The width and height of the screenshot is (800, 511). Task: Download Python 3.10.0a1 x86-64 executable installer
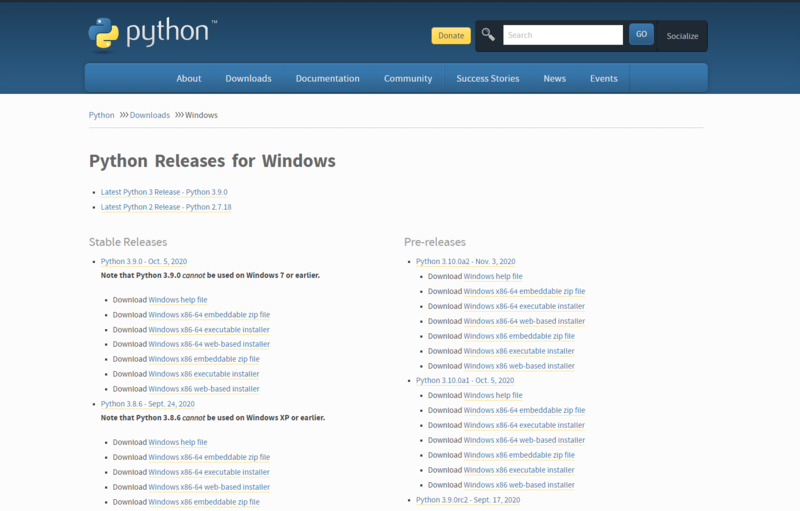pos(524,425)
